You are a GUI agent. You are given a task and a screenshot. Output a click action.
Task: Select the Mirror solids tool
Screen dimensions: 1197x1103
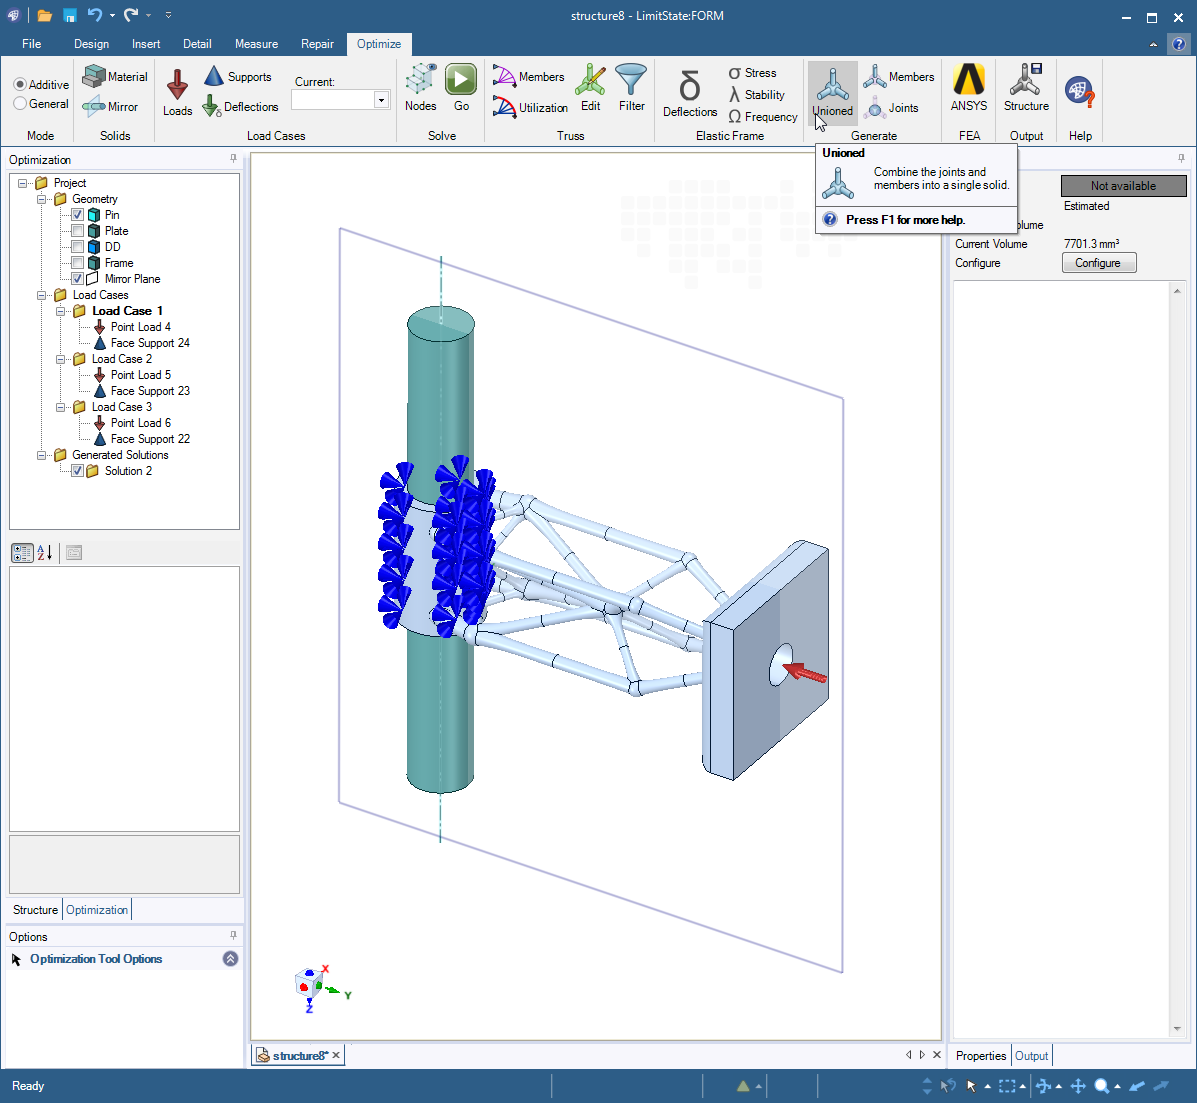(111, 107)
